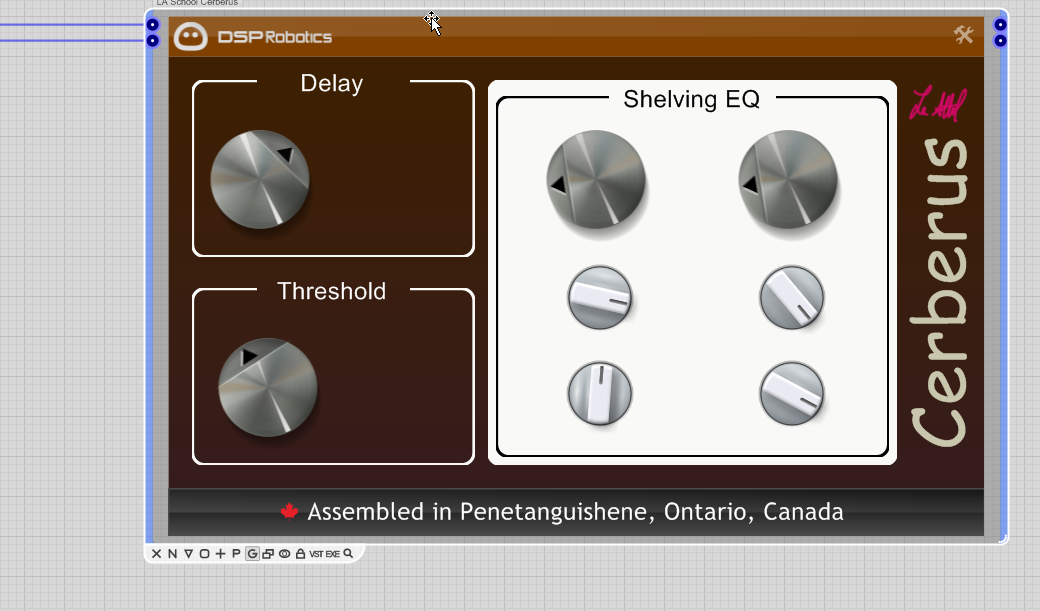Image resolution: width=1040 pixels, height=611 pixels.
Task: Click the lower left input connector
Action: tap(153, 40)
